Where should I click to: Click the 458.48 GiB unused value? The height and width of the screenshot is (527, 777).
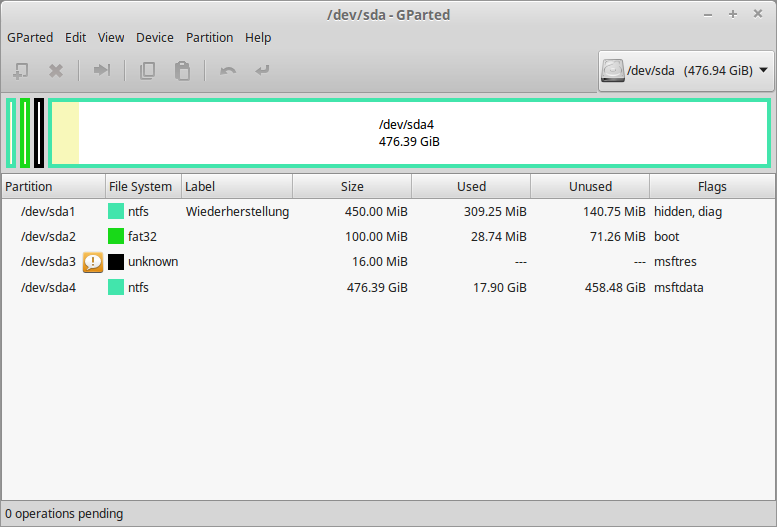(615, 288)
